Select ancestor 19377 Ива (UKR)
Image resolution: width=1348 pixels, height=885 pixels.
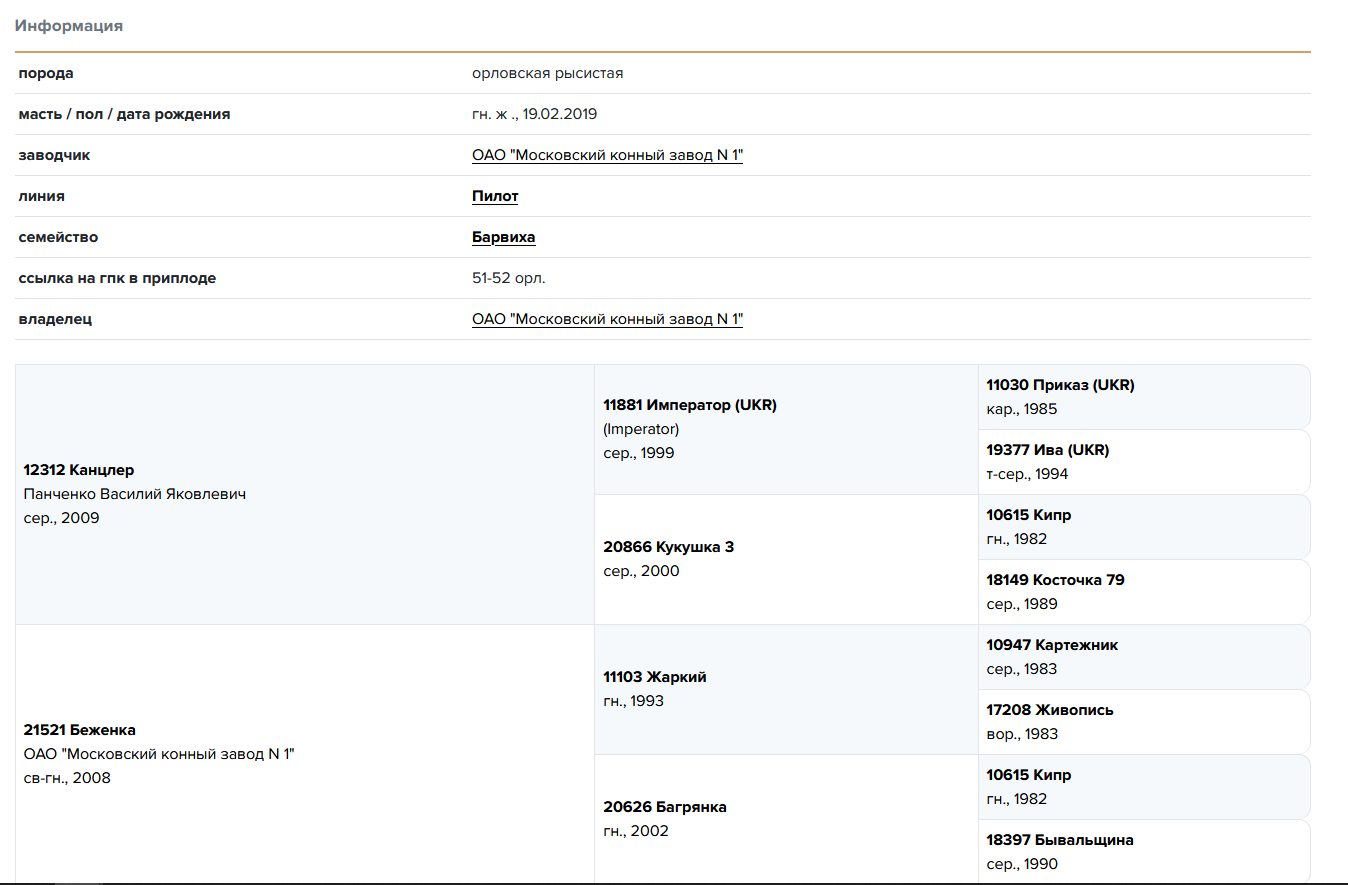[1047, 450]
